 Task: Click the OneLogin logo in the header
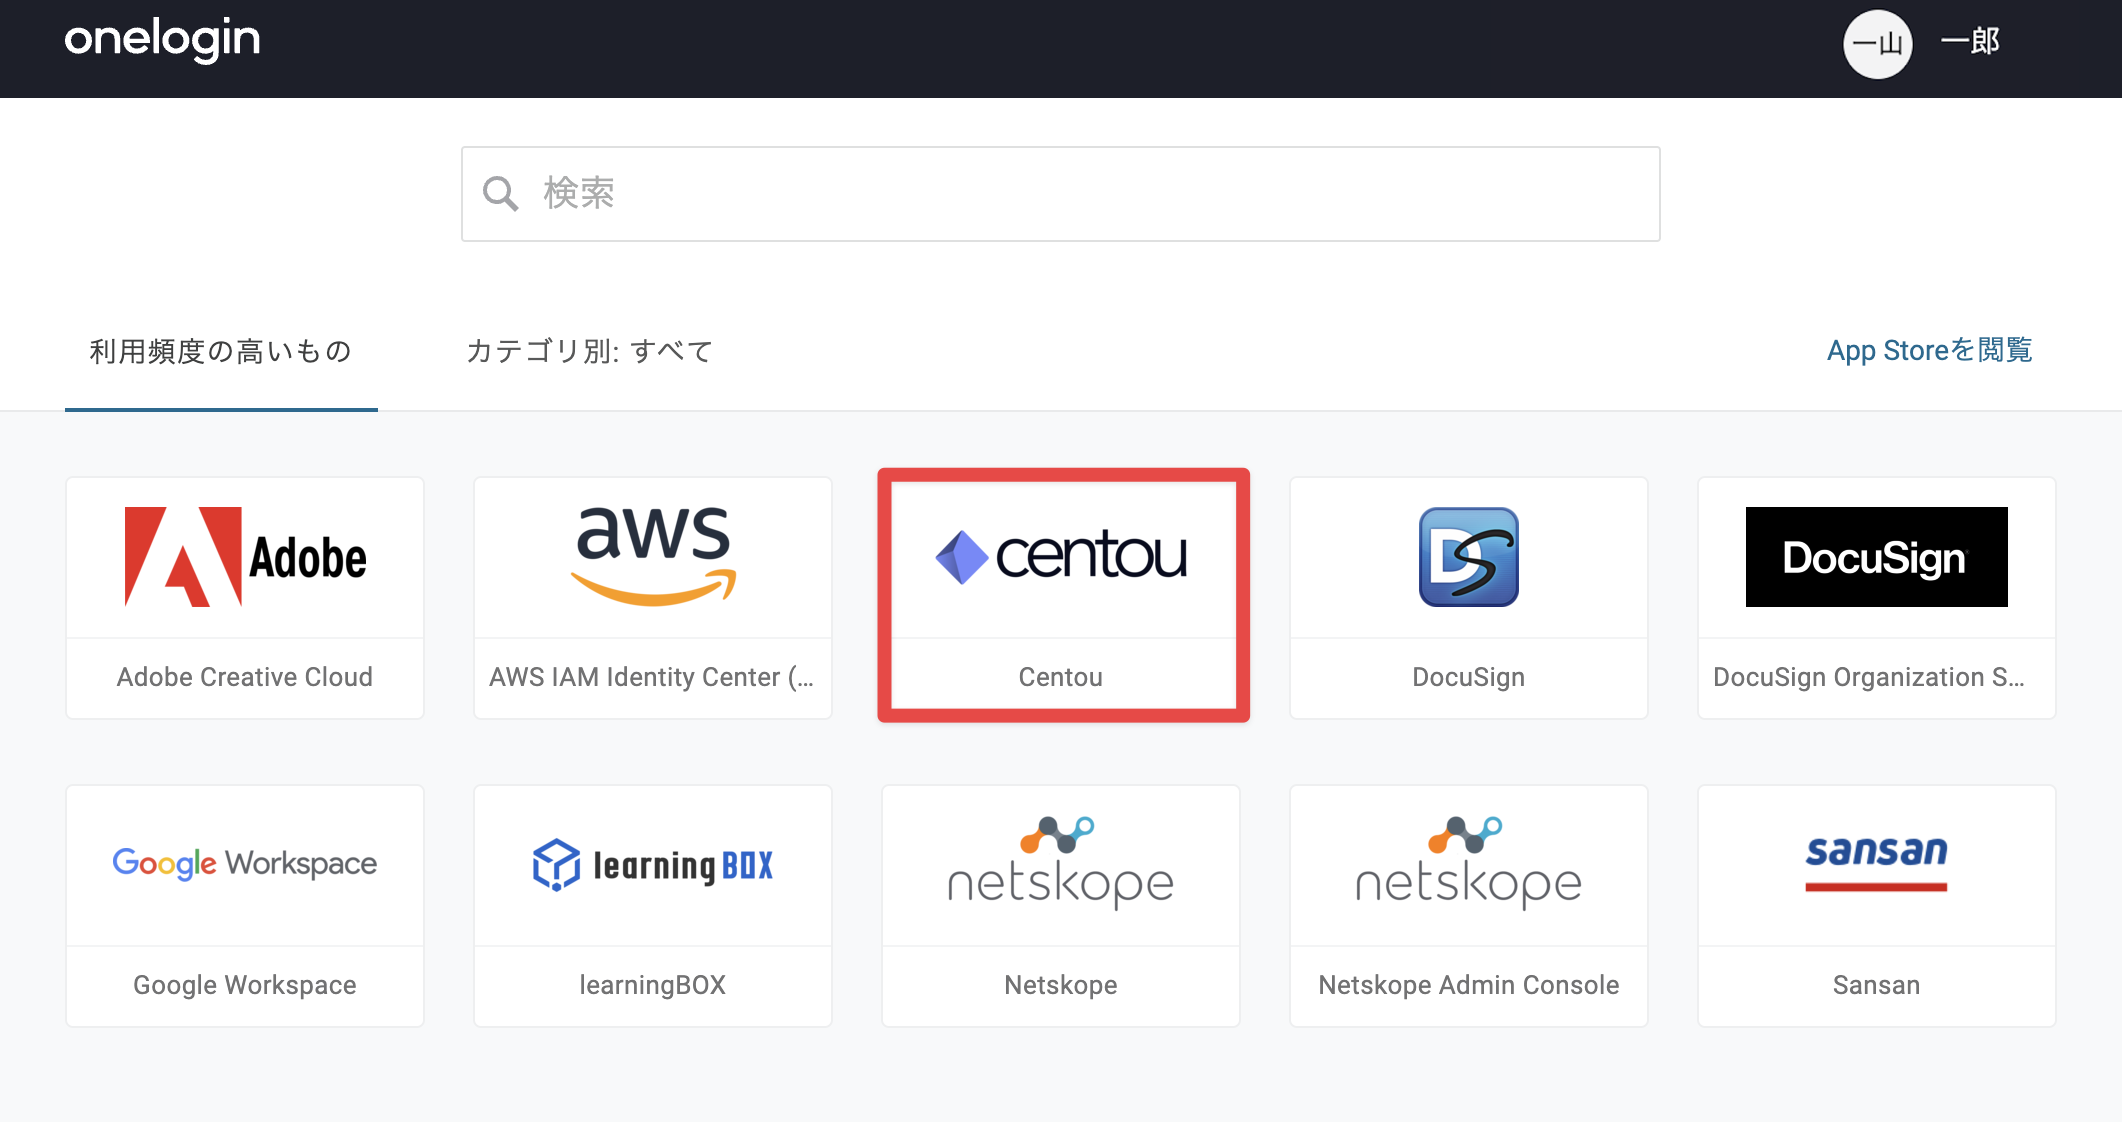click(x=162, y=40)
